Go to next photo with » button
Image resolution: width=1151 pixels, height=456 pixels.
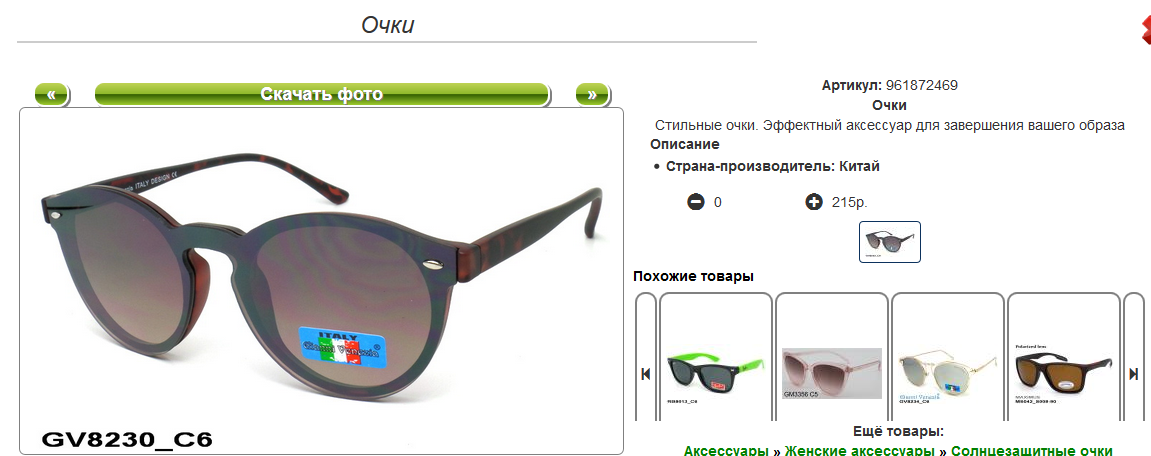(592, 95)
